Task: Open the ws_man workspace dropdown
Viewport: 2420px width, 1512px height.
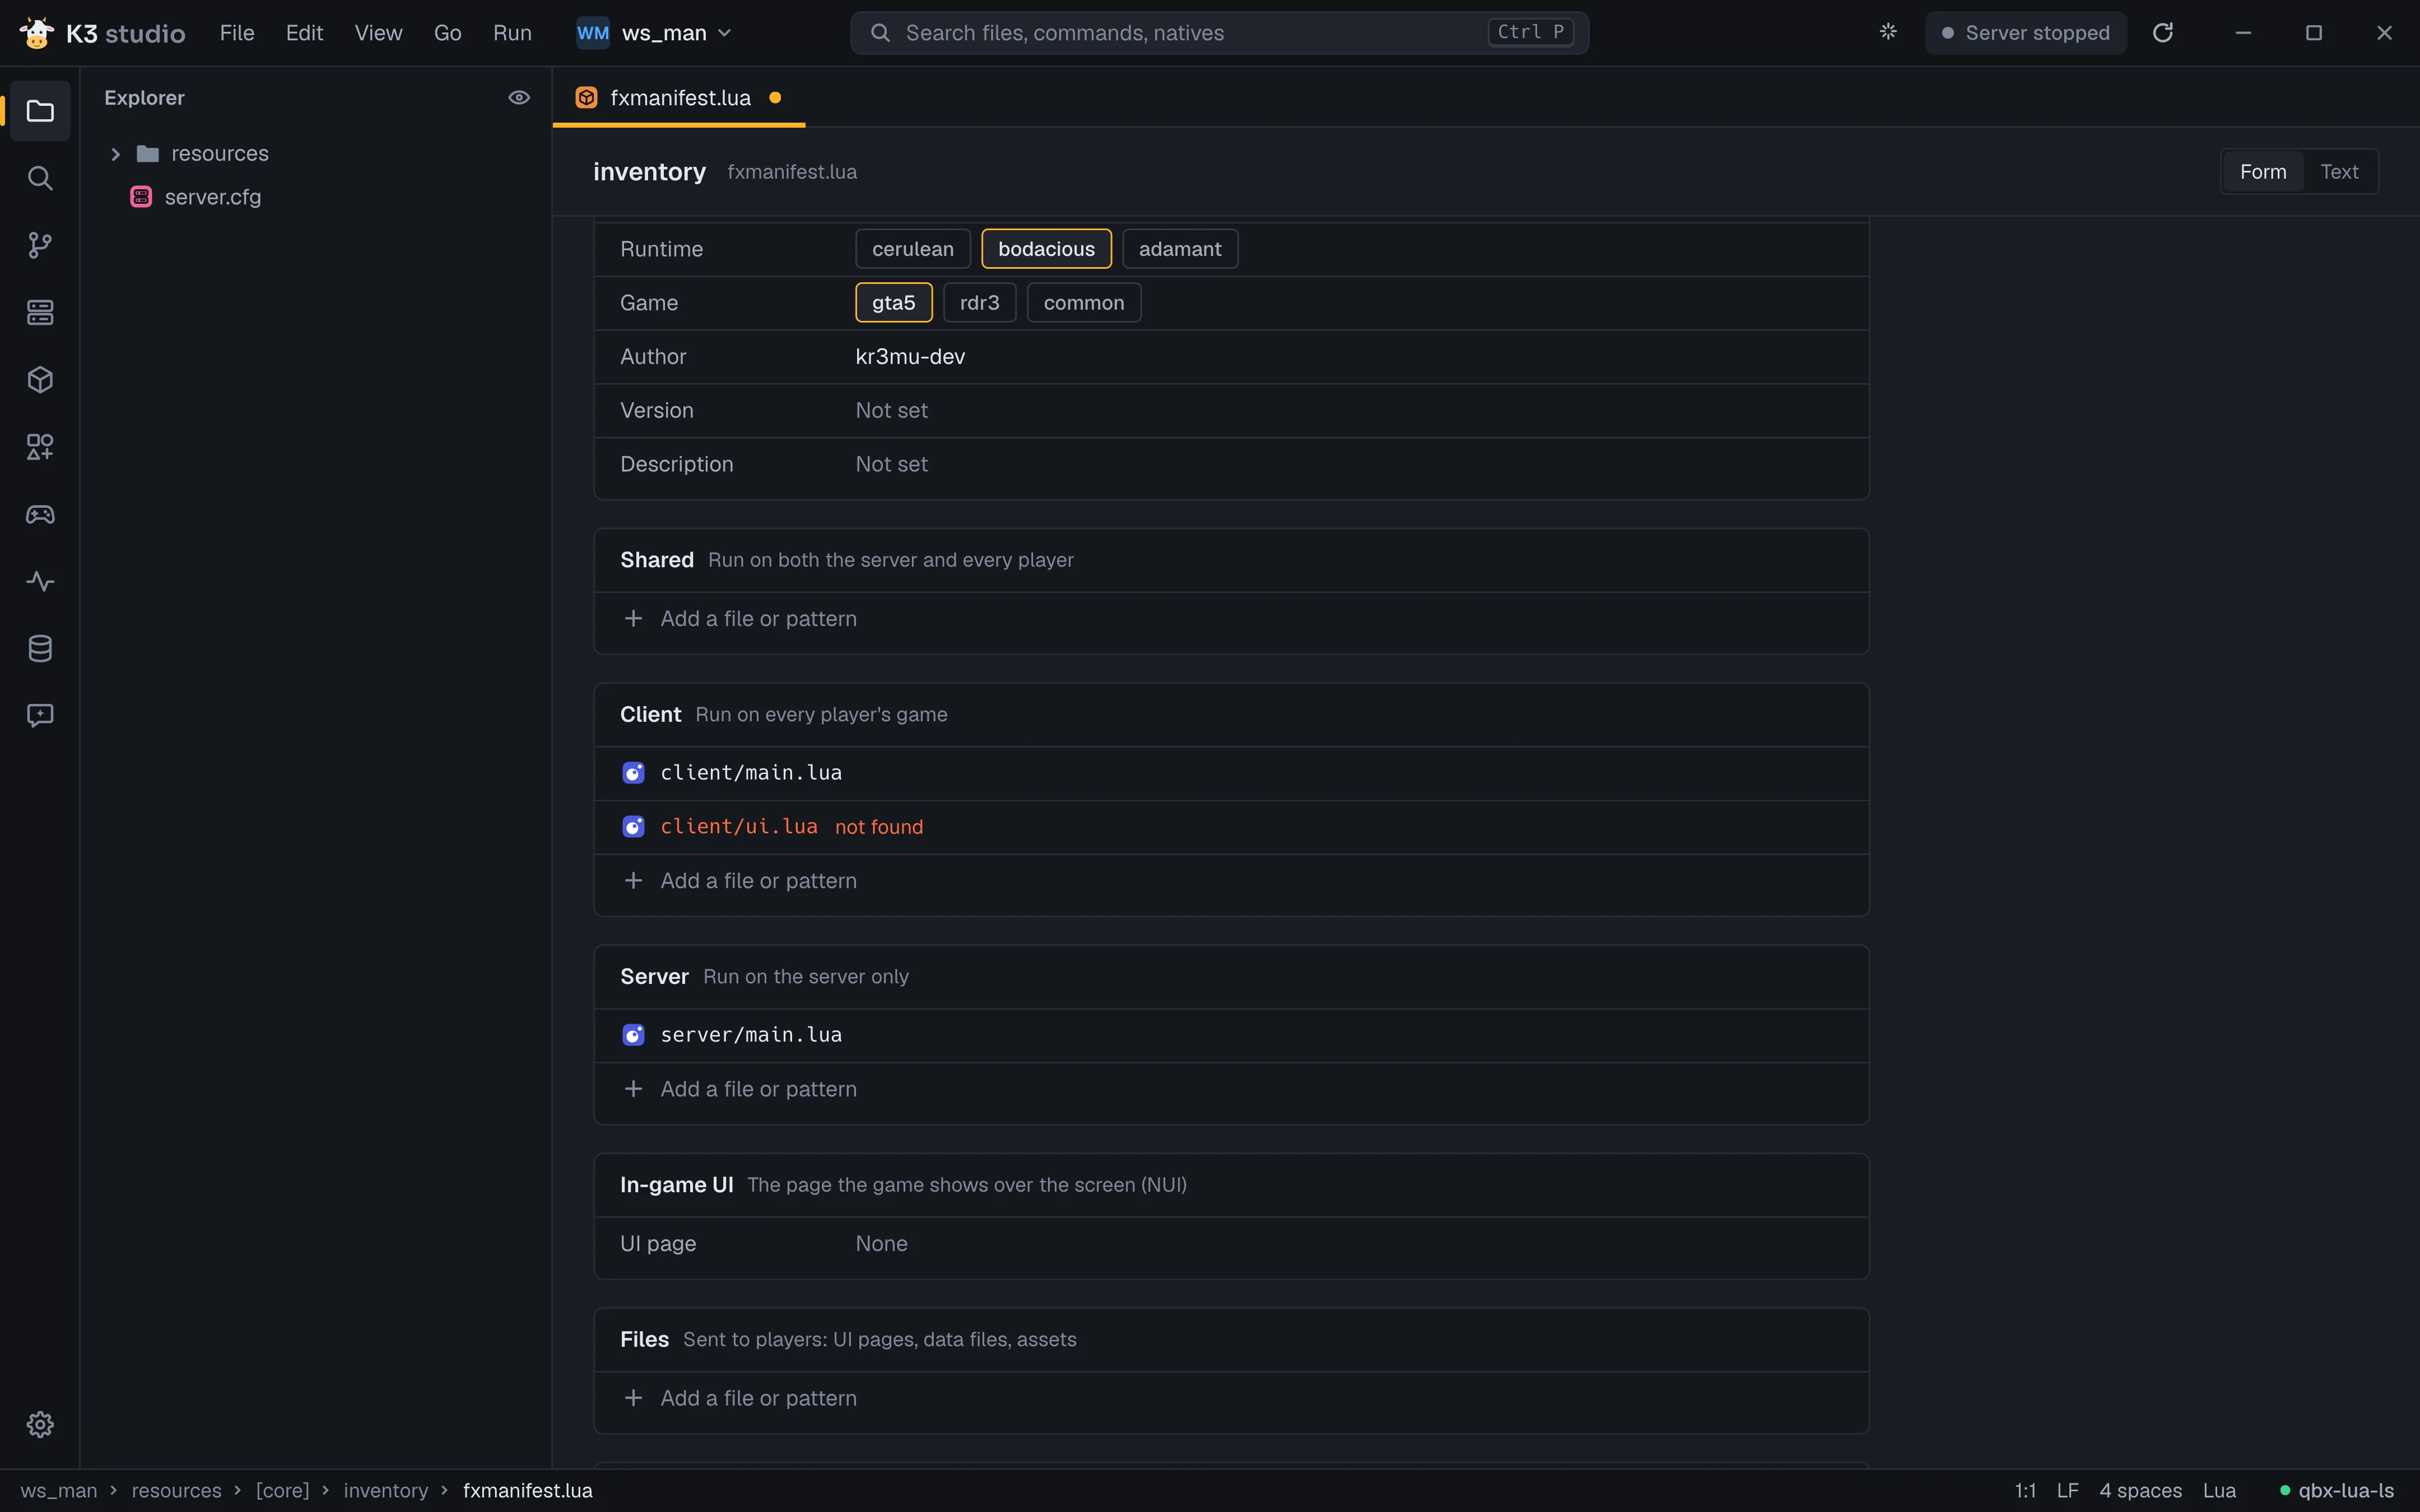Action: (x=655, y=33)
